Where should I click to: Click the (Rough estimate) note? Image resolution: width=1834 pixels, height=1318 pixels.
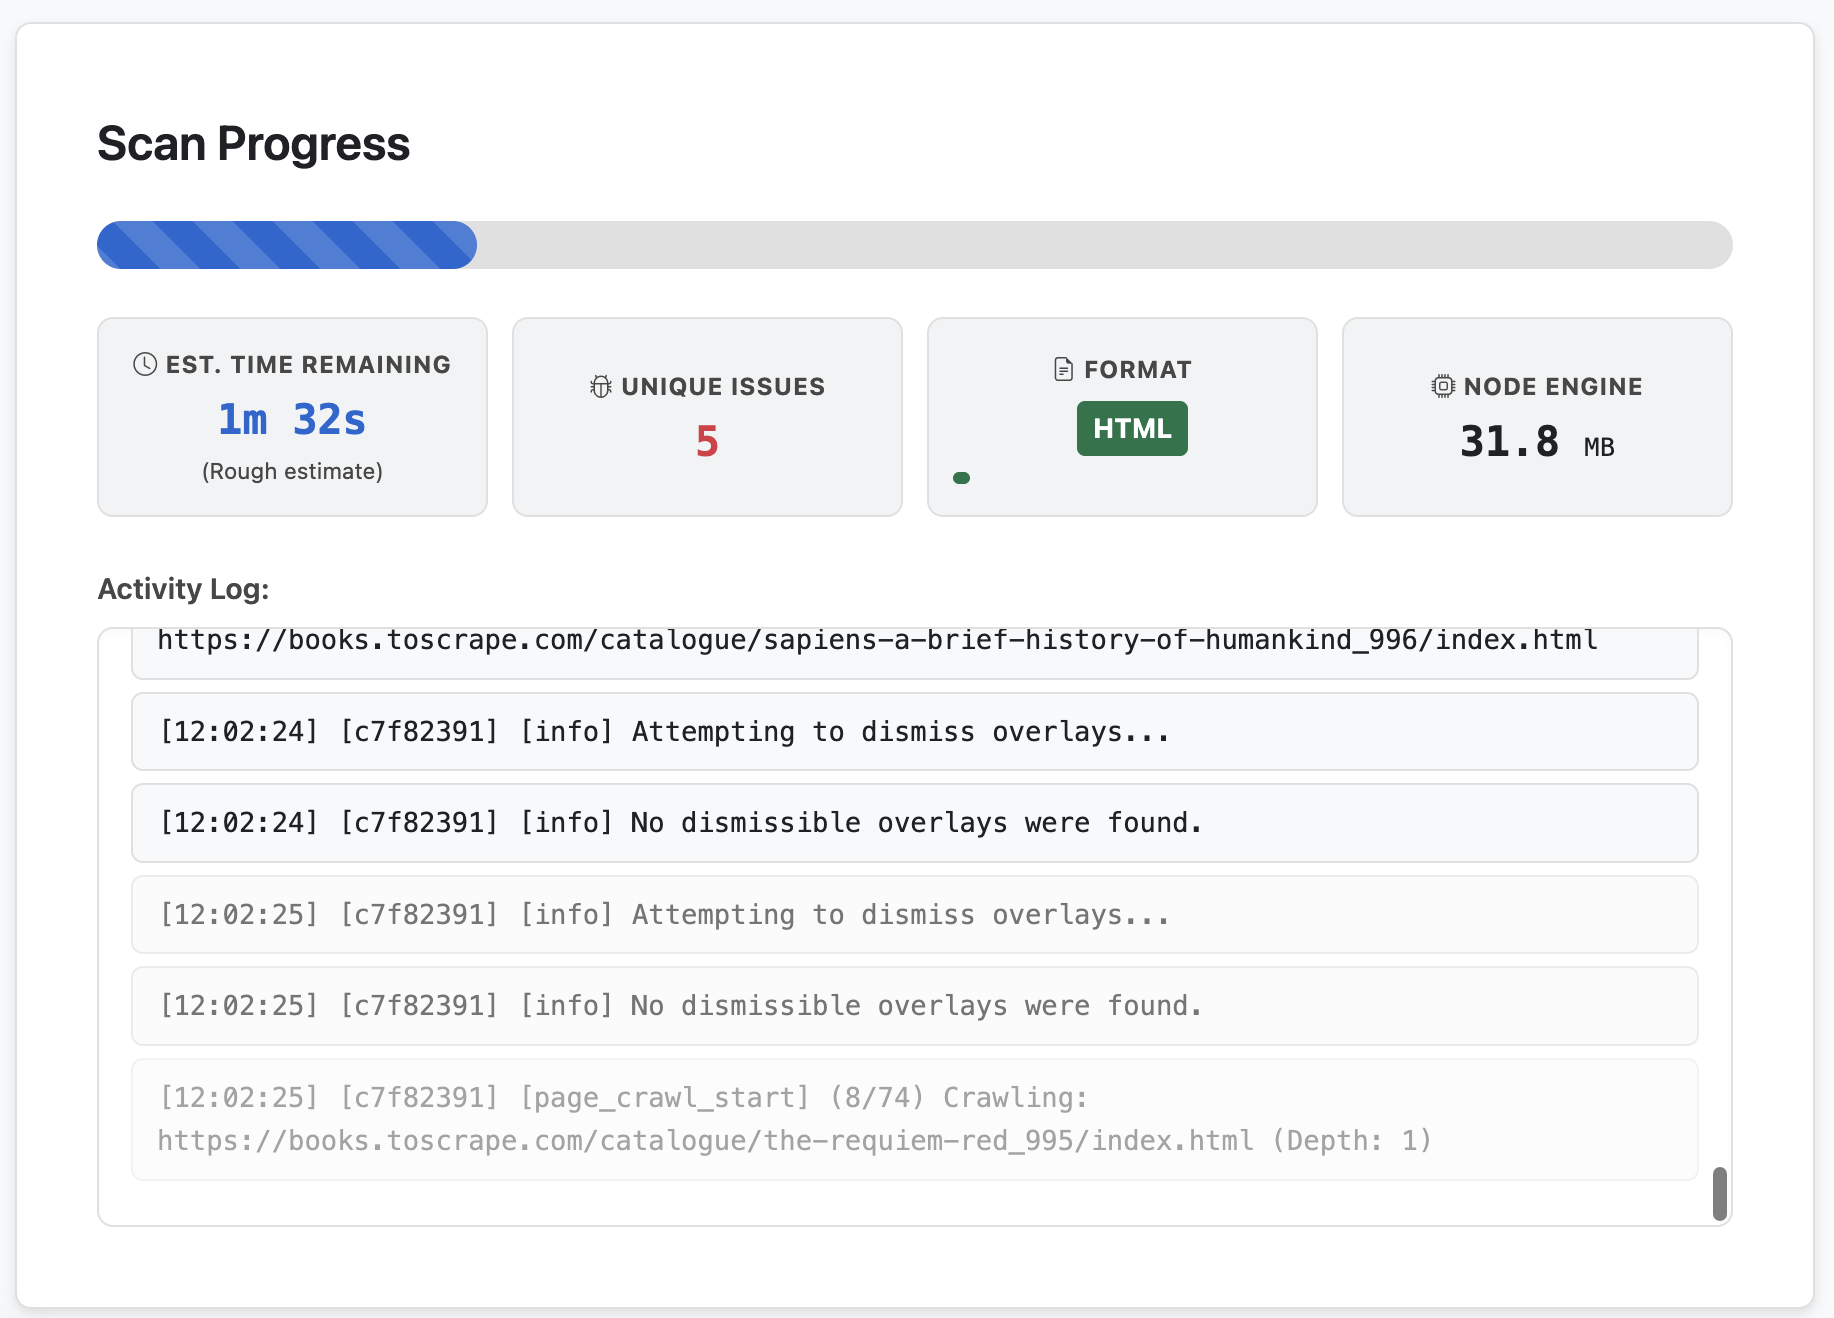[292, 471]
